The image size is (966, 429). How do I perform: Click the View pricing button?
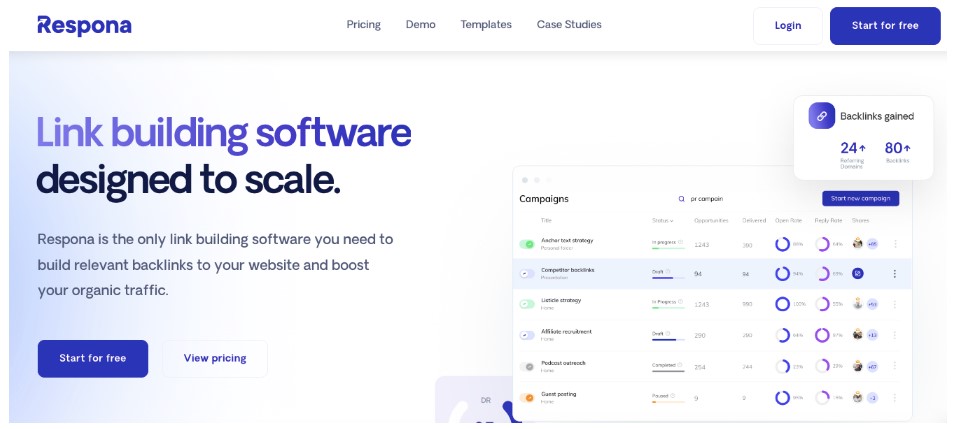tap(215, 358)
